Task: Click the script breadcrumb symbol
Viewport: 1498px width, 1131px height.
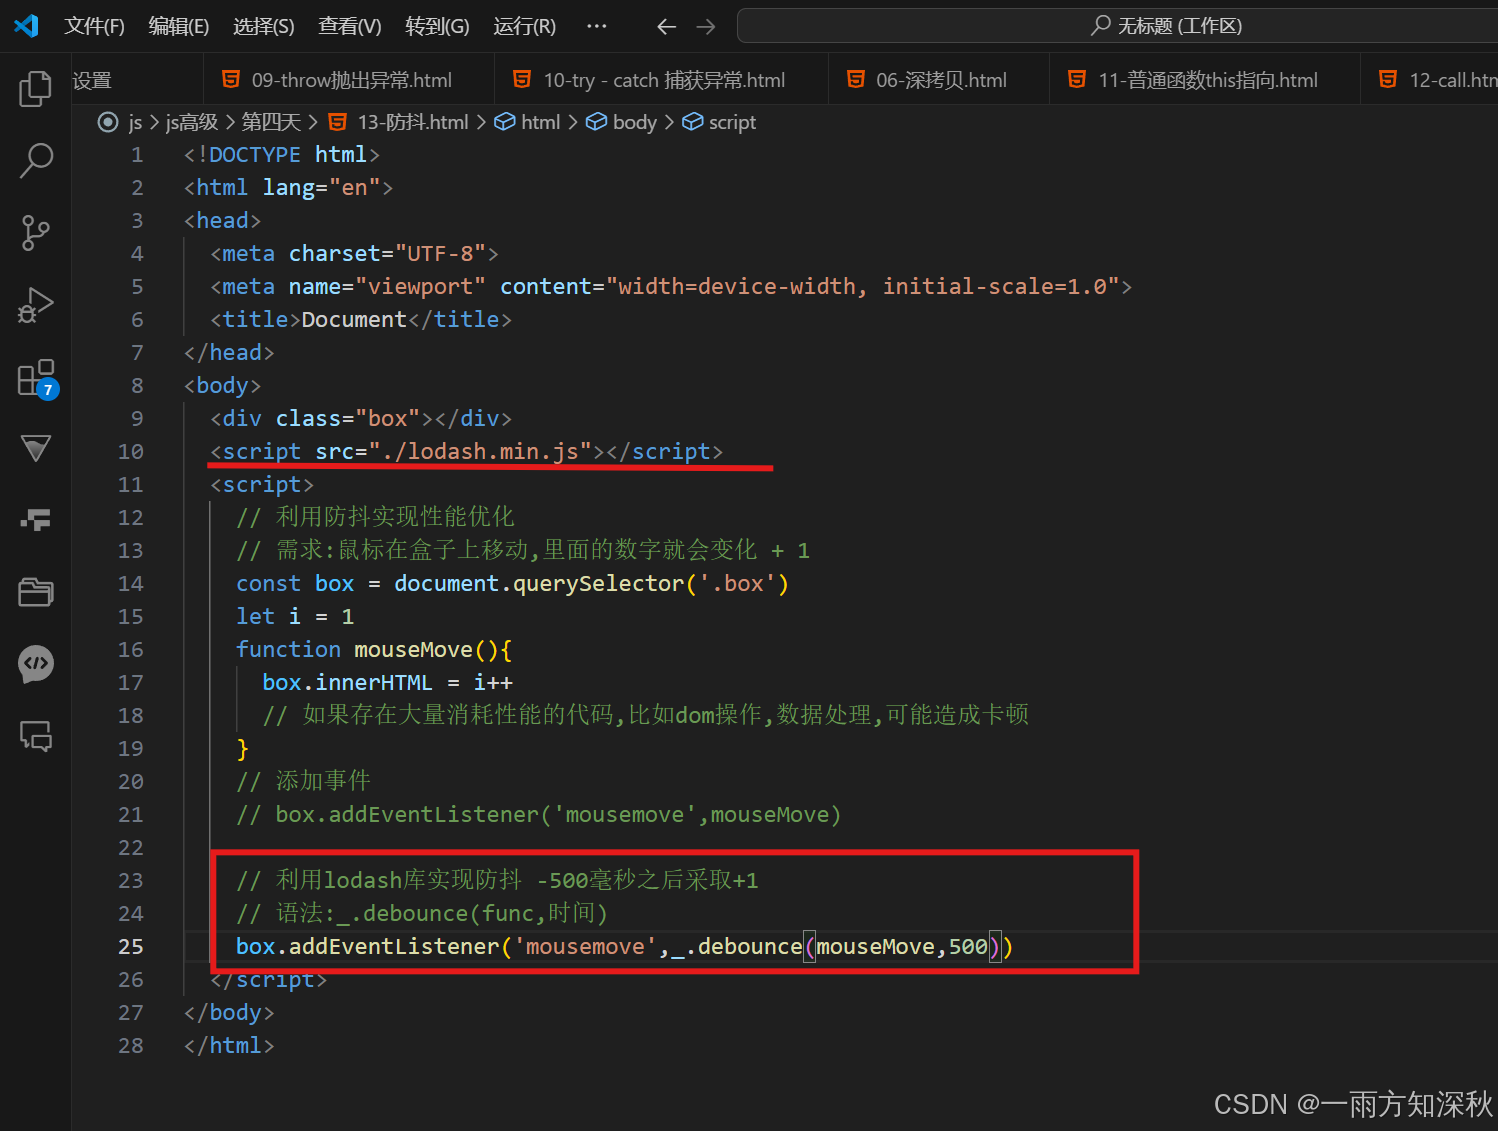Action: pos(719,122)
